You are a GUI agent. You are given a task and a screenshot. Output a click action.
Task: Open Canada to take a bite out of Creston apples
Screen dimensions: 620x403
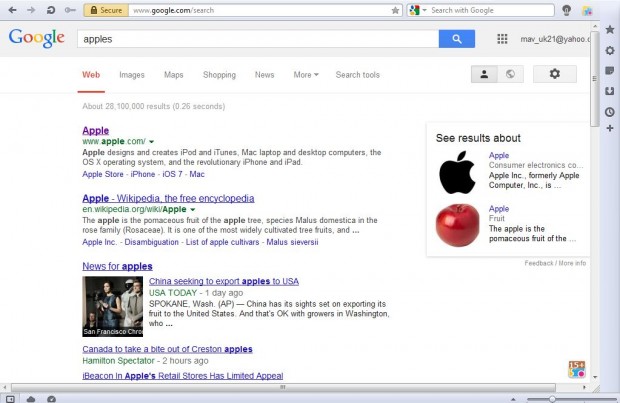coord(167,349)
